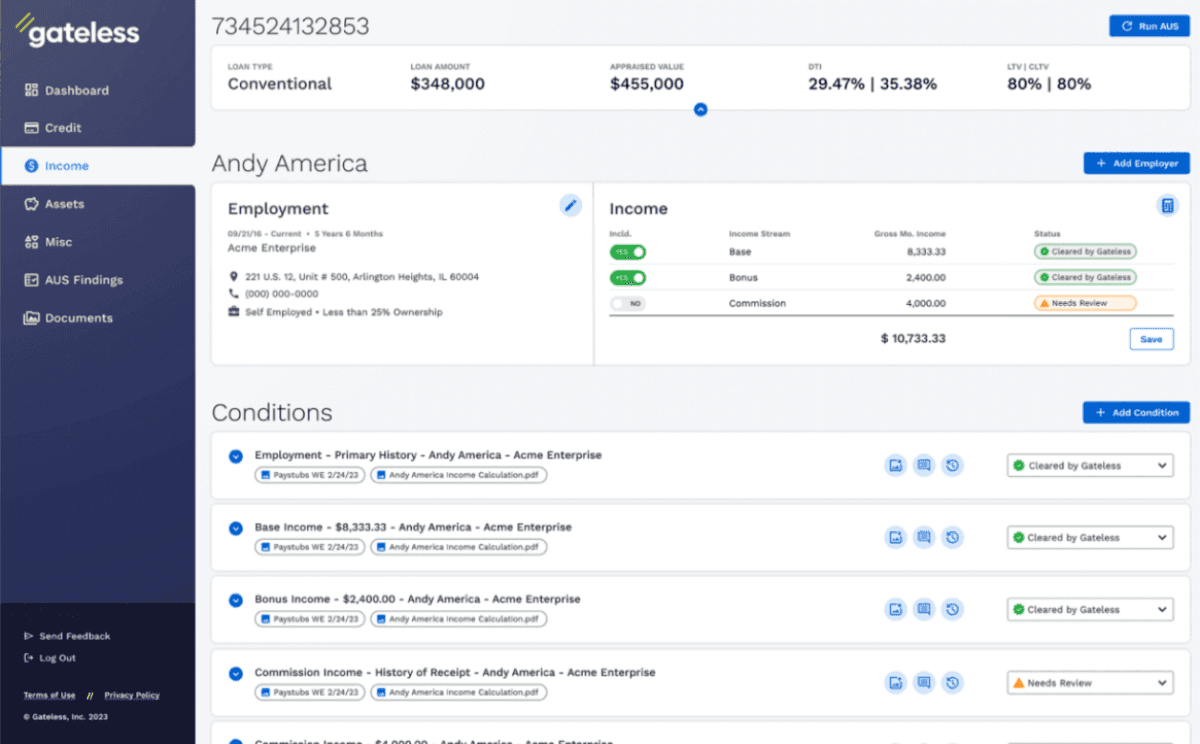Click the Add Condition button

(1136, 412)
